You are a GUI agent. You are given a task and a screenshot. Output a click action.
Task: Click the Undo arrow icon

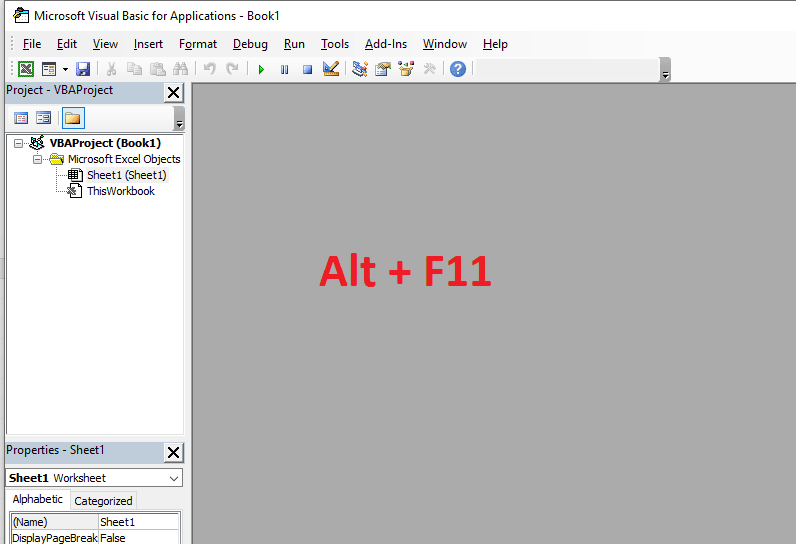[210, 69]
